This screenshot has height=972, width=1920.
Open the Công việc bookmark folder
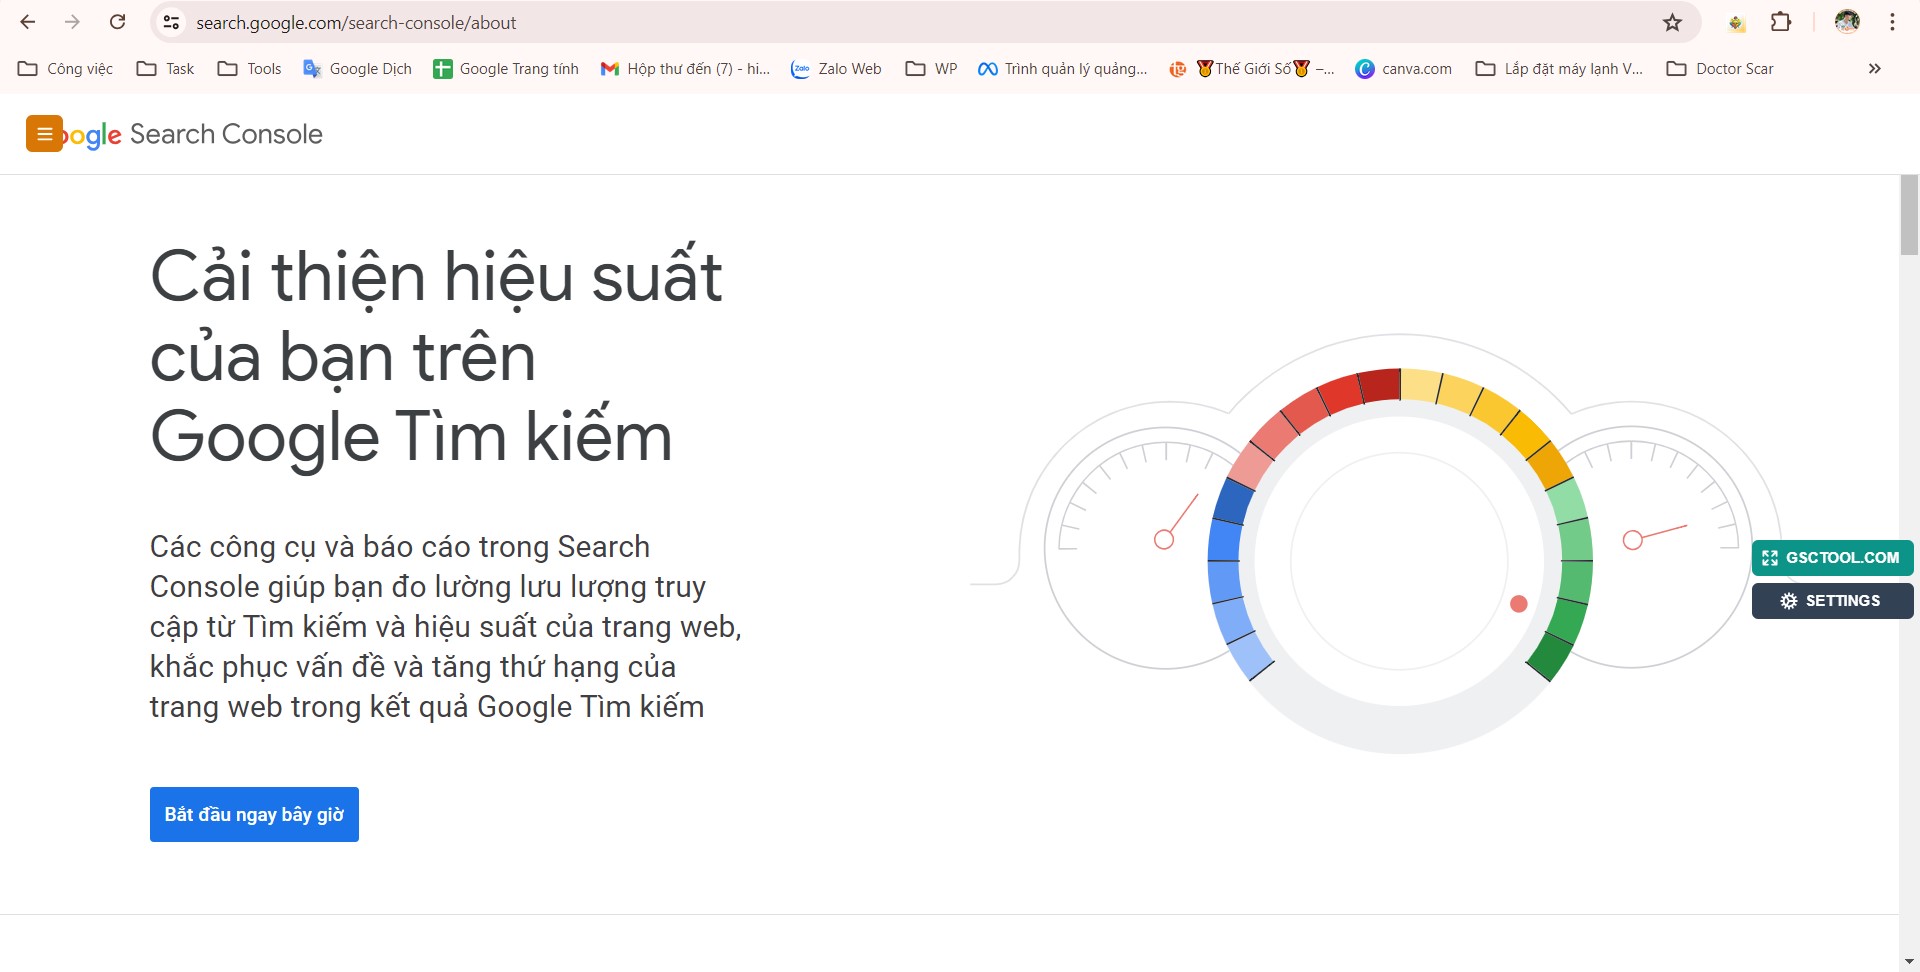66,68
